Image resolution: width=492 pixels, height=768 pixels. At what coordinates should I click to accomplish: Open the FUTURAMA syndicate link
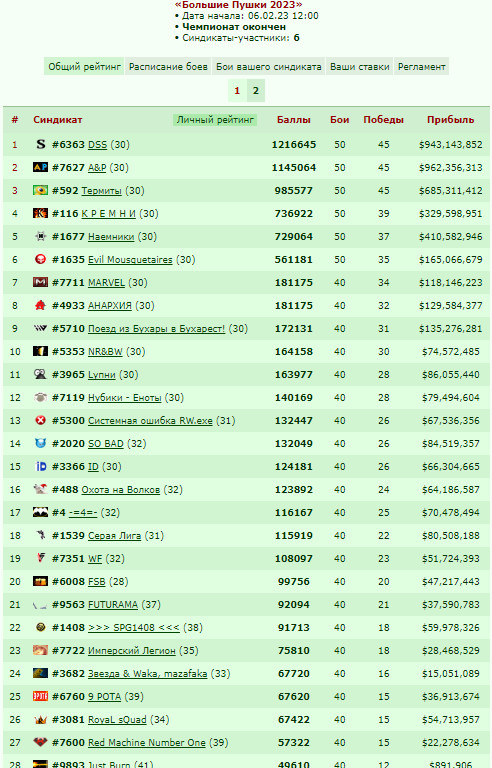click(113, 605)
